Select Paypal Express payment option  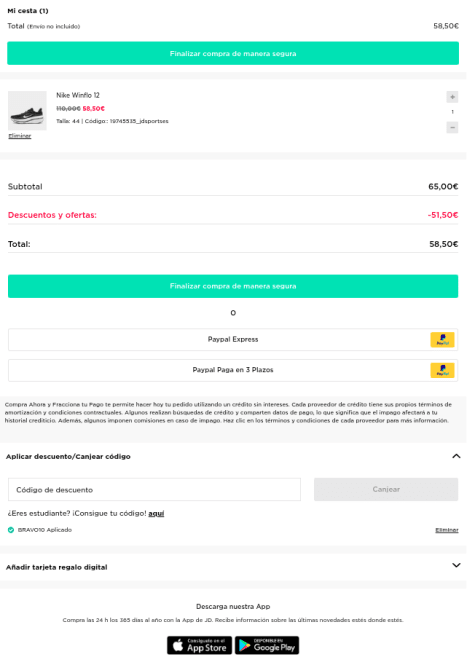[233, 339]
